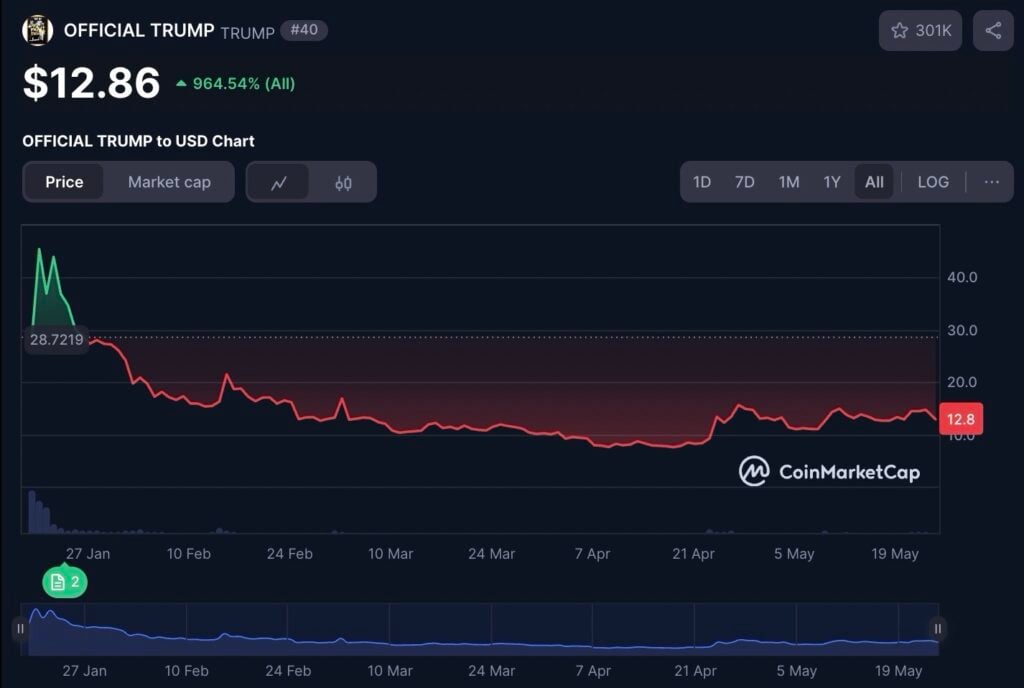The width and height of the screenshot is (1024, 688).
Task: Set chart range to 1D
Action: pos(702,182)
